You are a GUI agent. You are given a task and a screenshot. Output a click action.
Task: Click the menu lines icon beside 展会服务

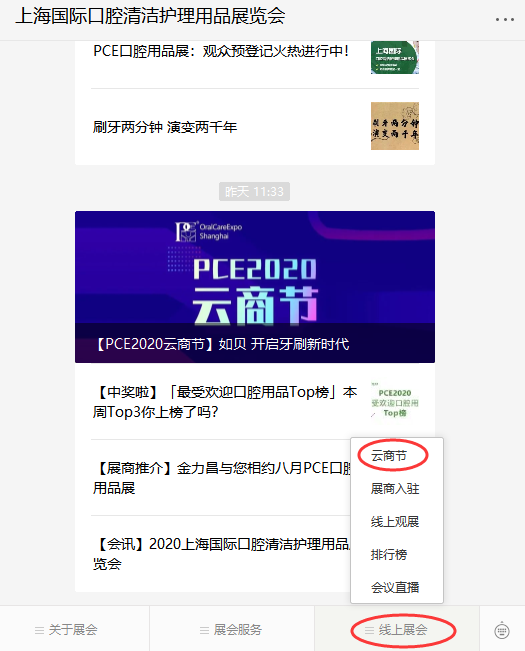[204, 630]
